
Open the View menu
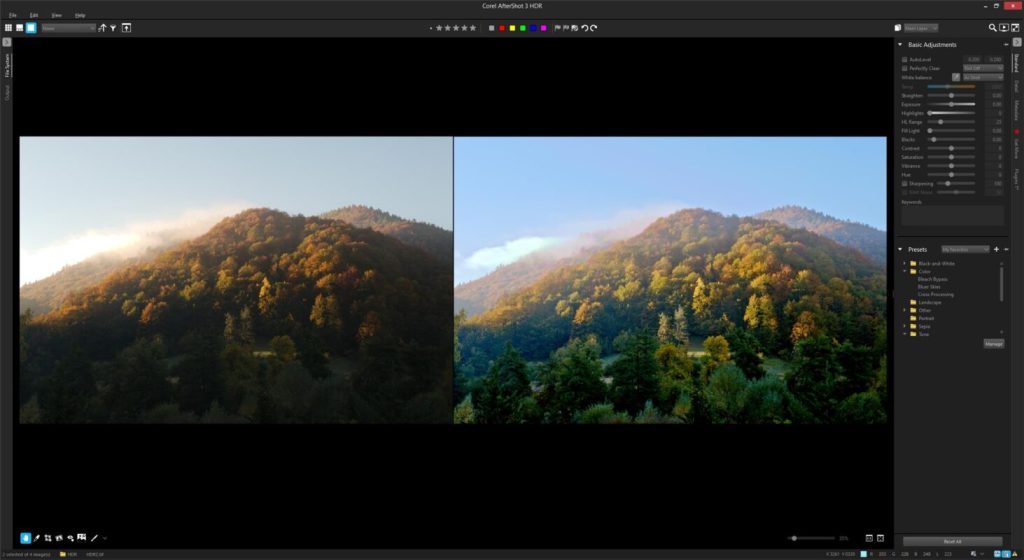coord(56,15)
